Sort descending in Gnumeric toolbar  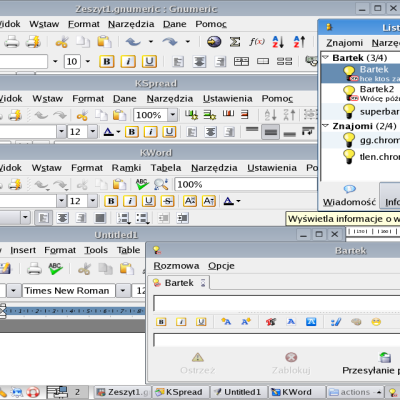(x=299, y=42)
